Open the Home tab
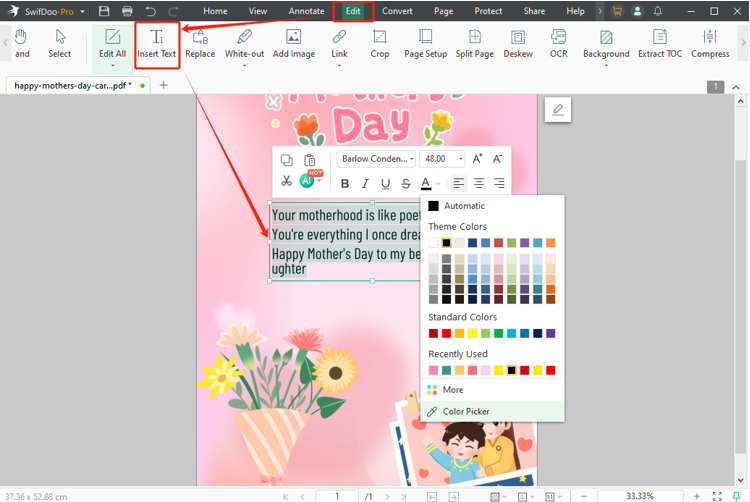Screen dimensions: 750x502 pyautogui.click(x=215, y=11)
